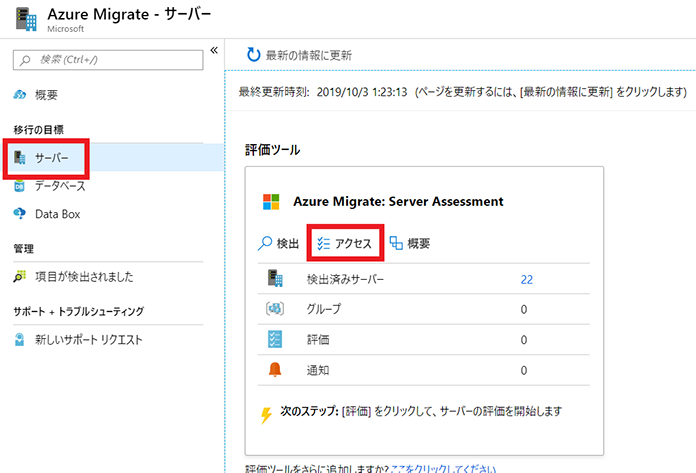The height and width of the screenshot is (473, 696).
Task: Click the Azure Migrate server building icon in header
Action: pyautogui.click(x=26, y=19)
